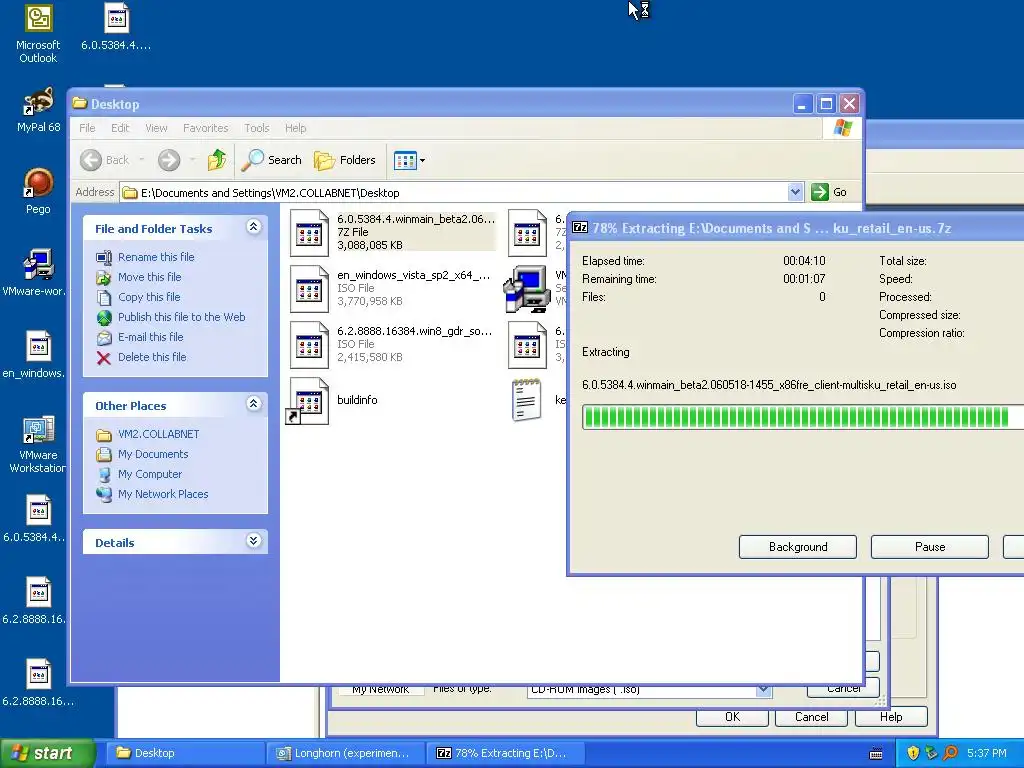Open VM2.COLLABNET in Other Places

pos(158,434)
